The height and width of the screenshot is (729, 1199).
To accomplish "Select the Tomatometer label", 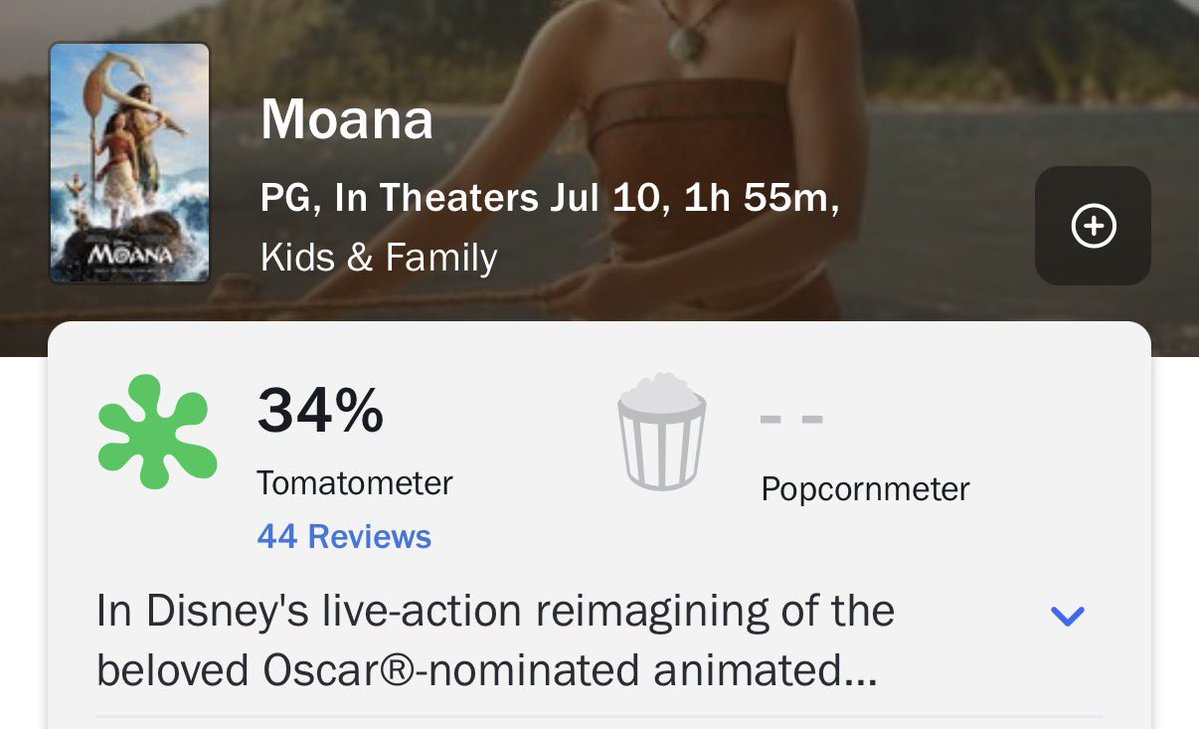I will point(355,483).
